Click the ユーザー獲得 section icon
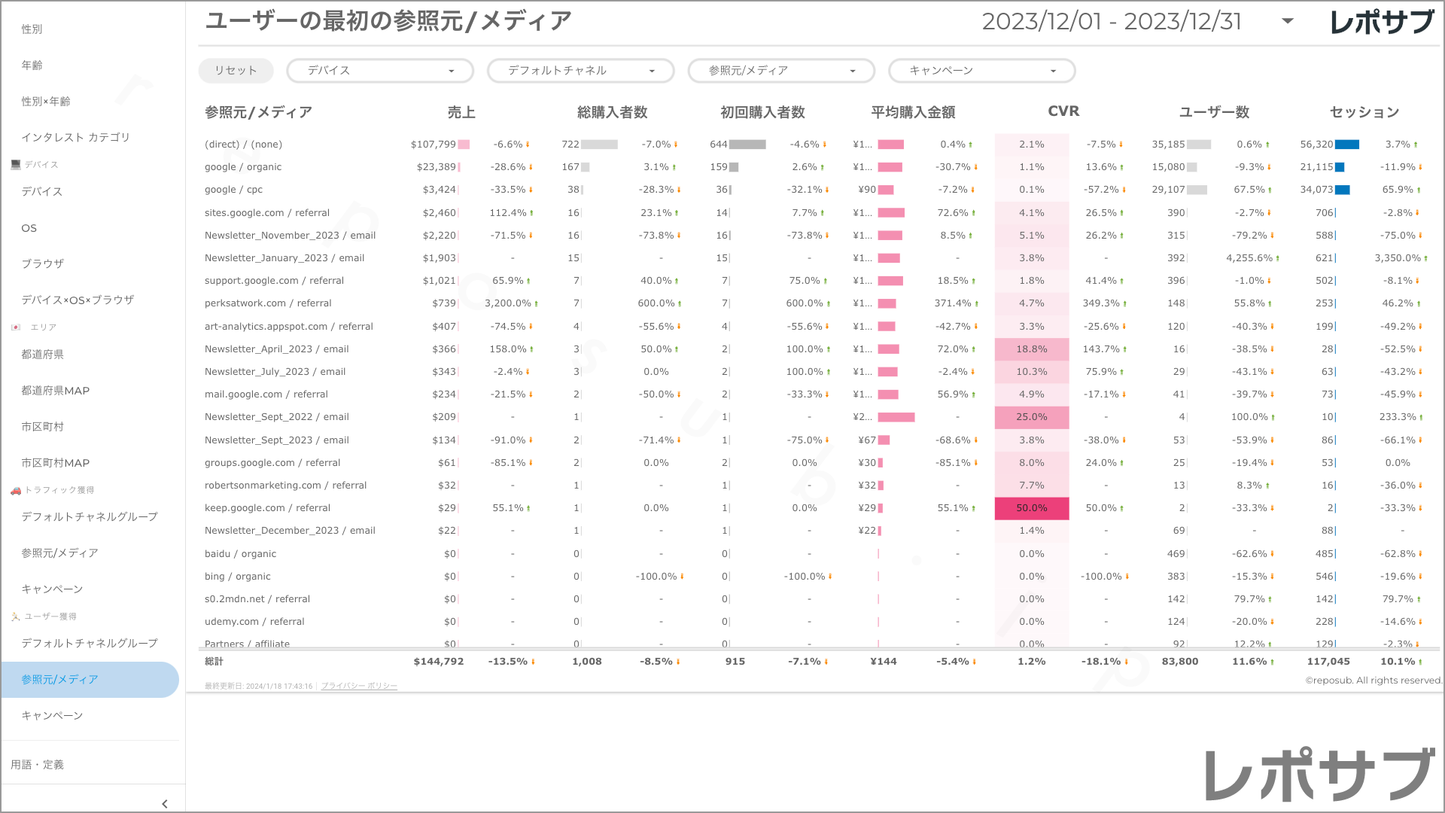Image resolution: width=1445 pixels, height=813 pixels. pos(15,617)
